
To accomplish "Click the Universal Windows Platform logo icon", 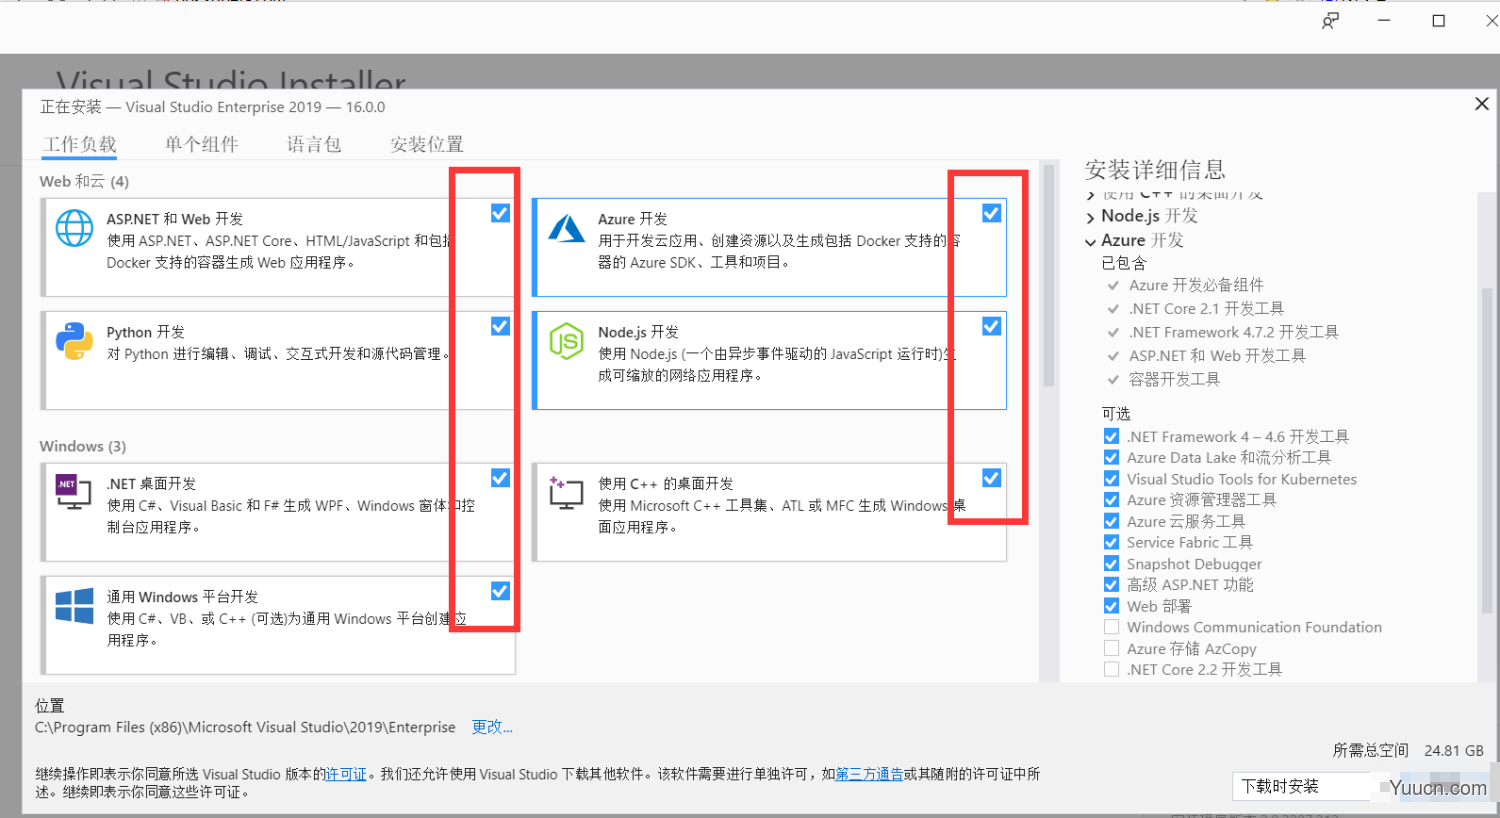I will [74, 606].
